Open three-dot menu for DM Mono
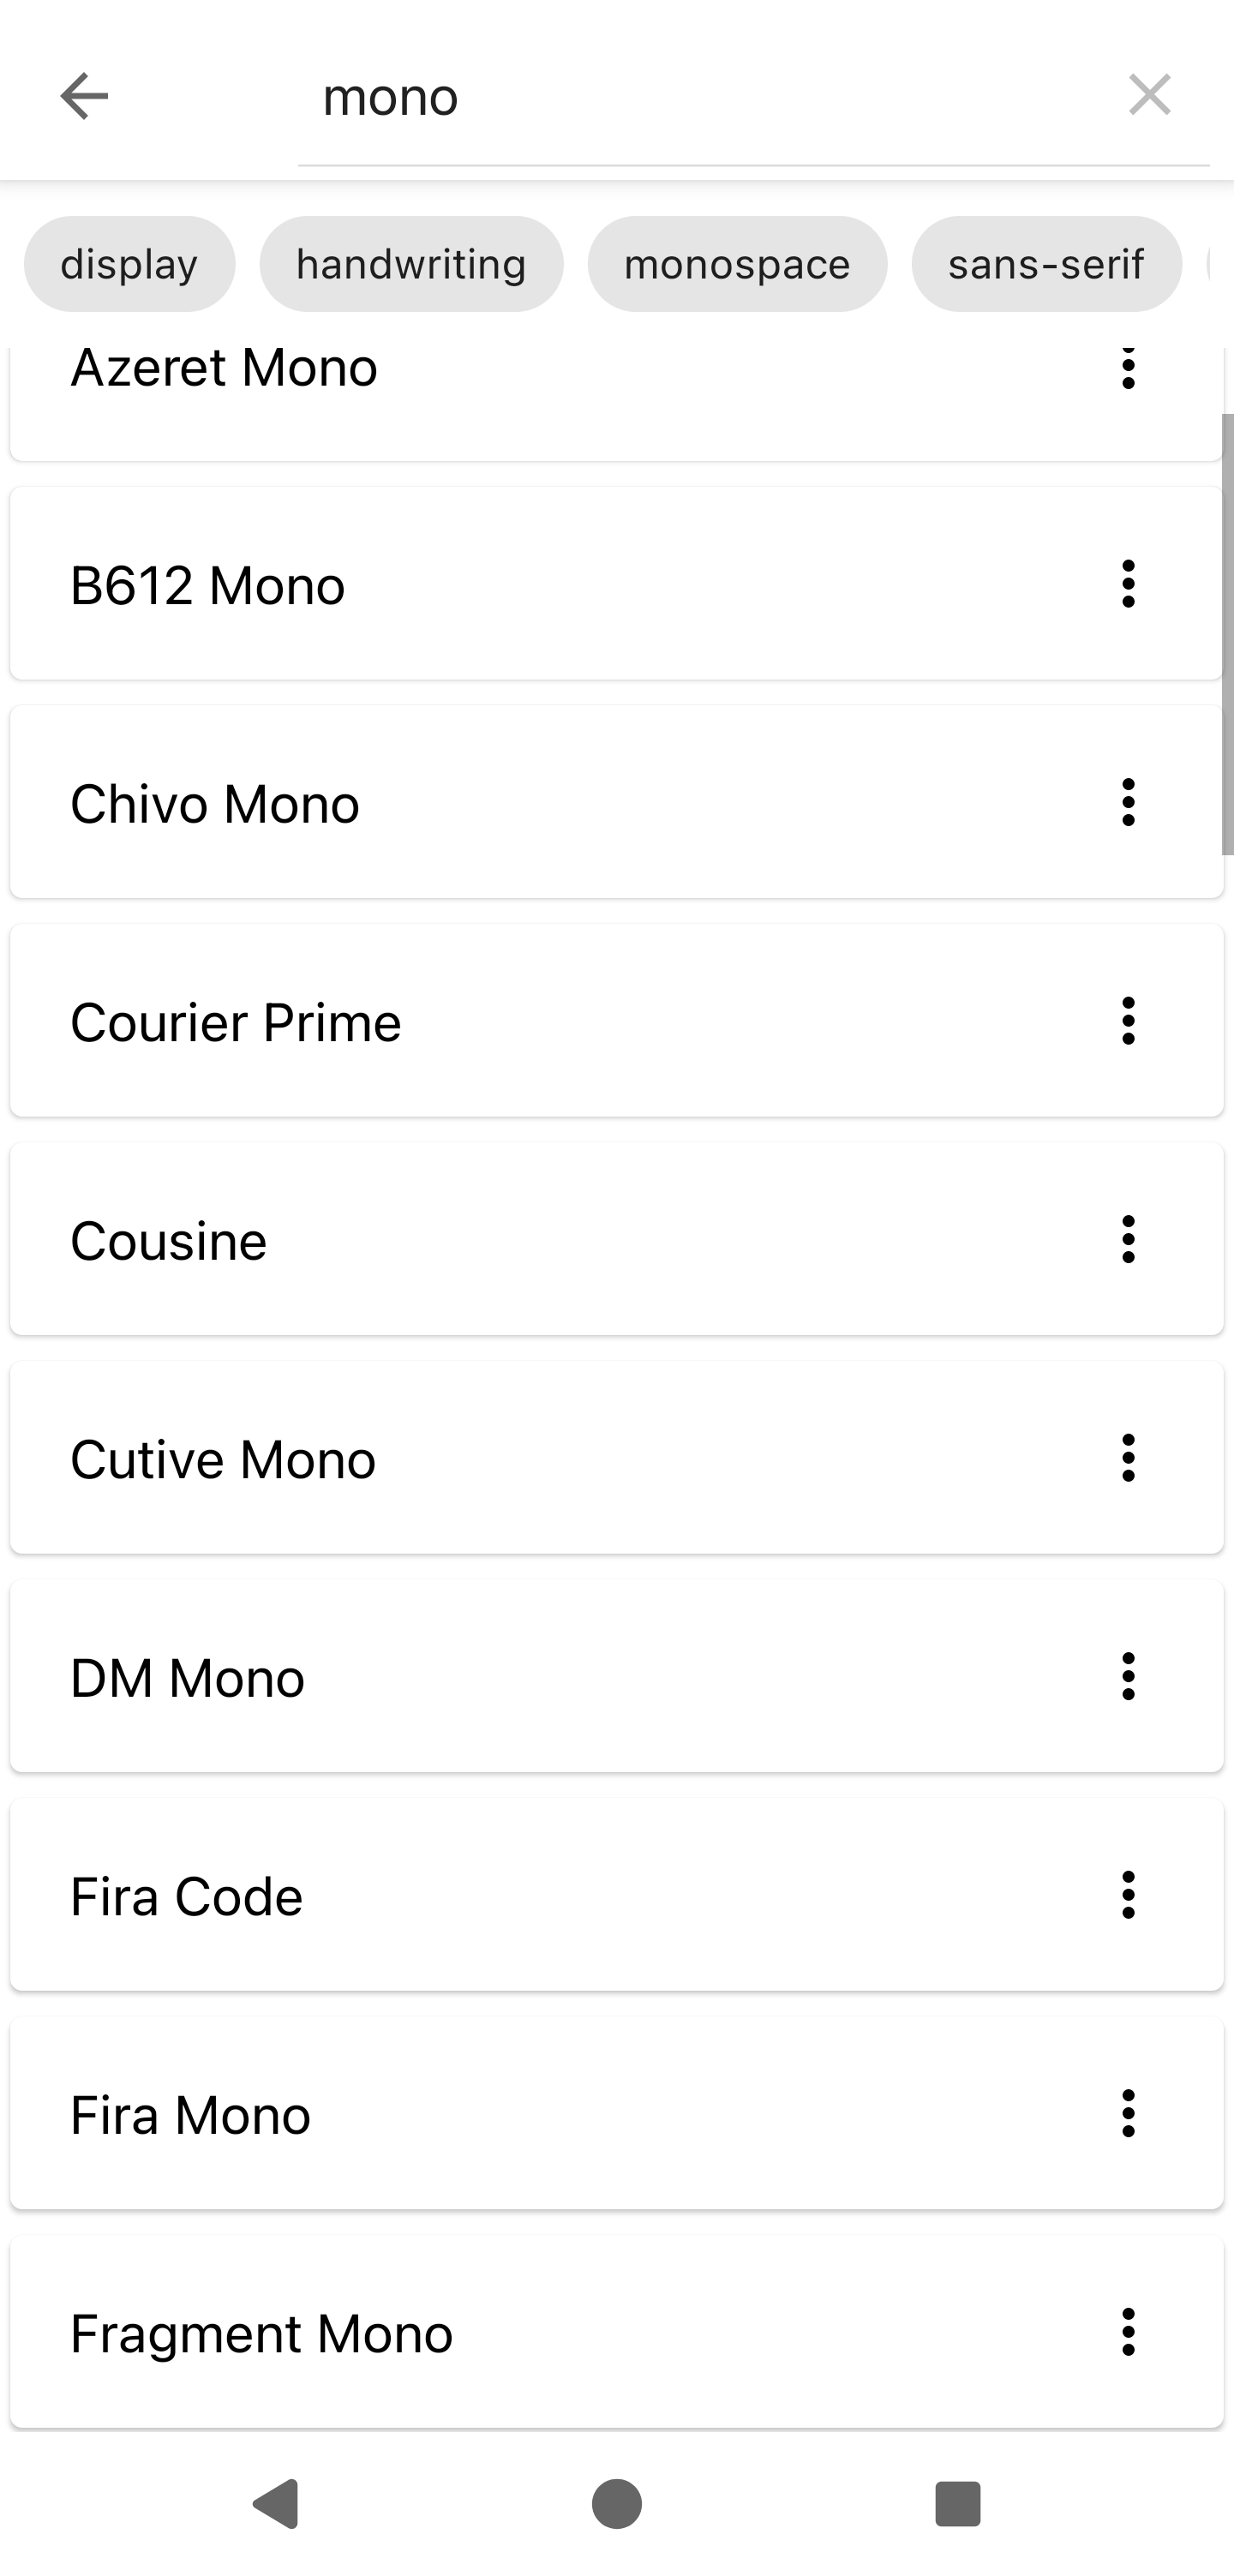This screenshot has width=1234, height=2576. point(1128,1677)
